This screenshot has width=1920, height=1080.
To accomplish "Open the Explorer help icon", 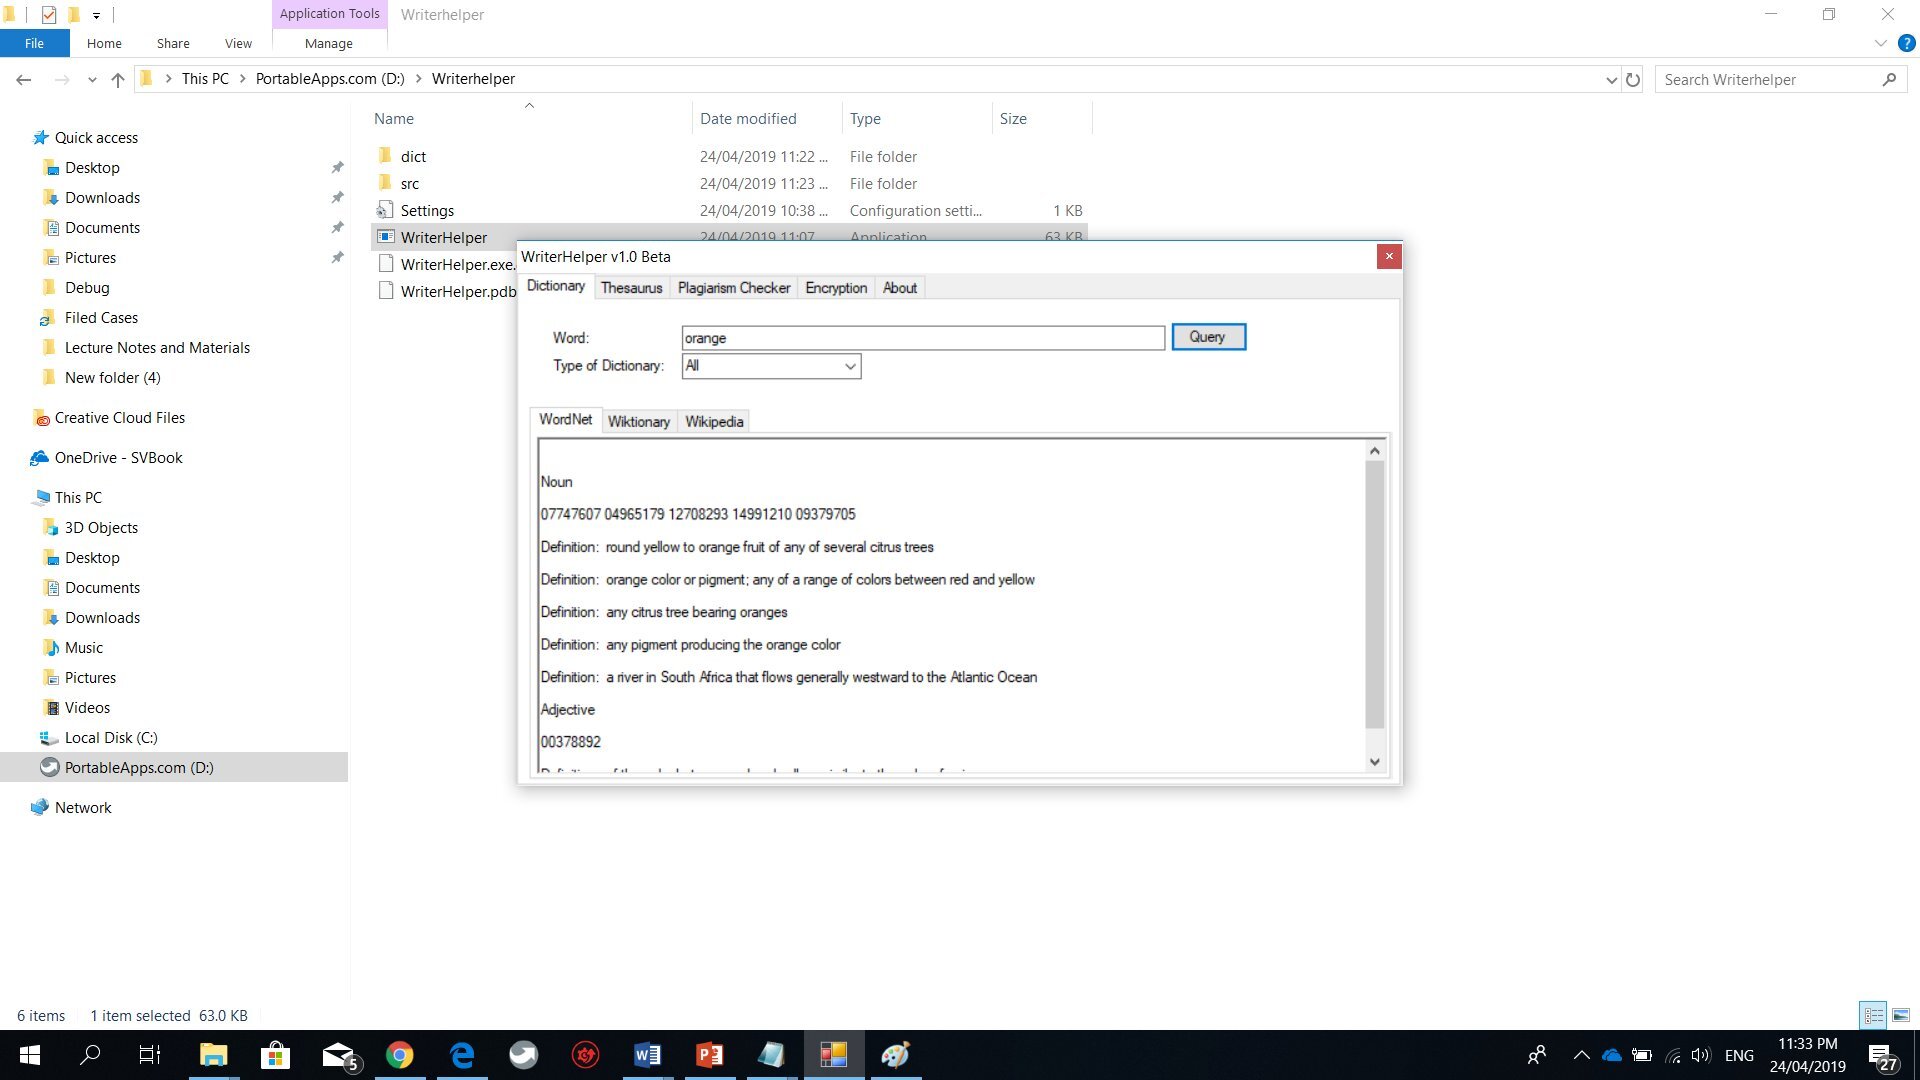I will coord(1906,43).
